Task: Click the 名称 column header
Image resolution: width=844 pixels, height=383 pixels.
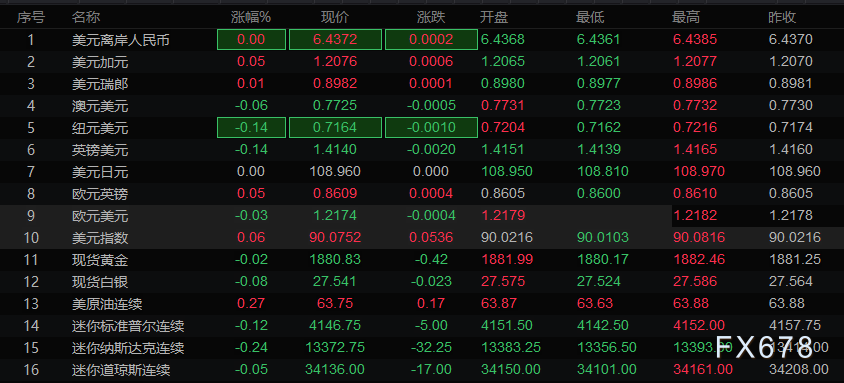Action: [x=86, y=17]
